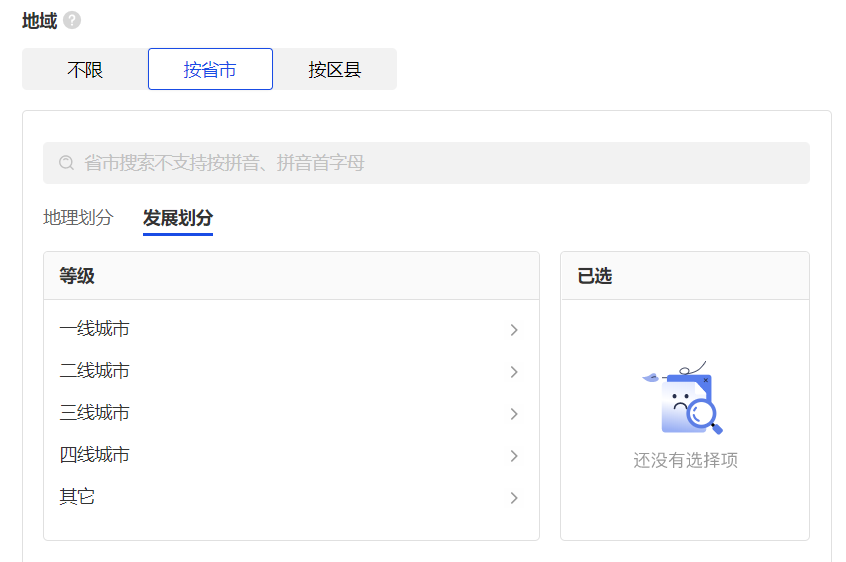Expand 一线城市 with its chevron arrow
This screenshot has height=562, width=846.
514,330
